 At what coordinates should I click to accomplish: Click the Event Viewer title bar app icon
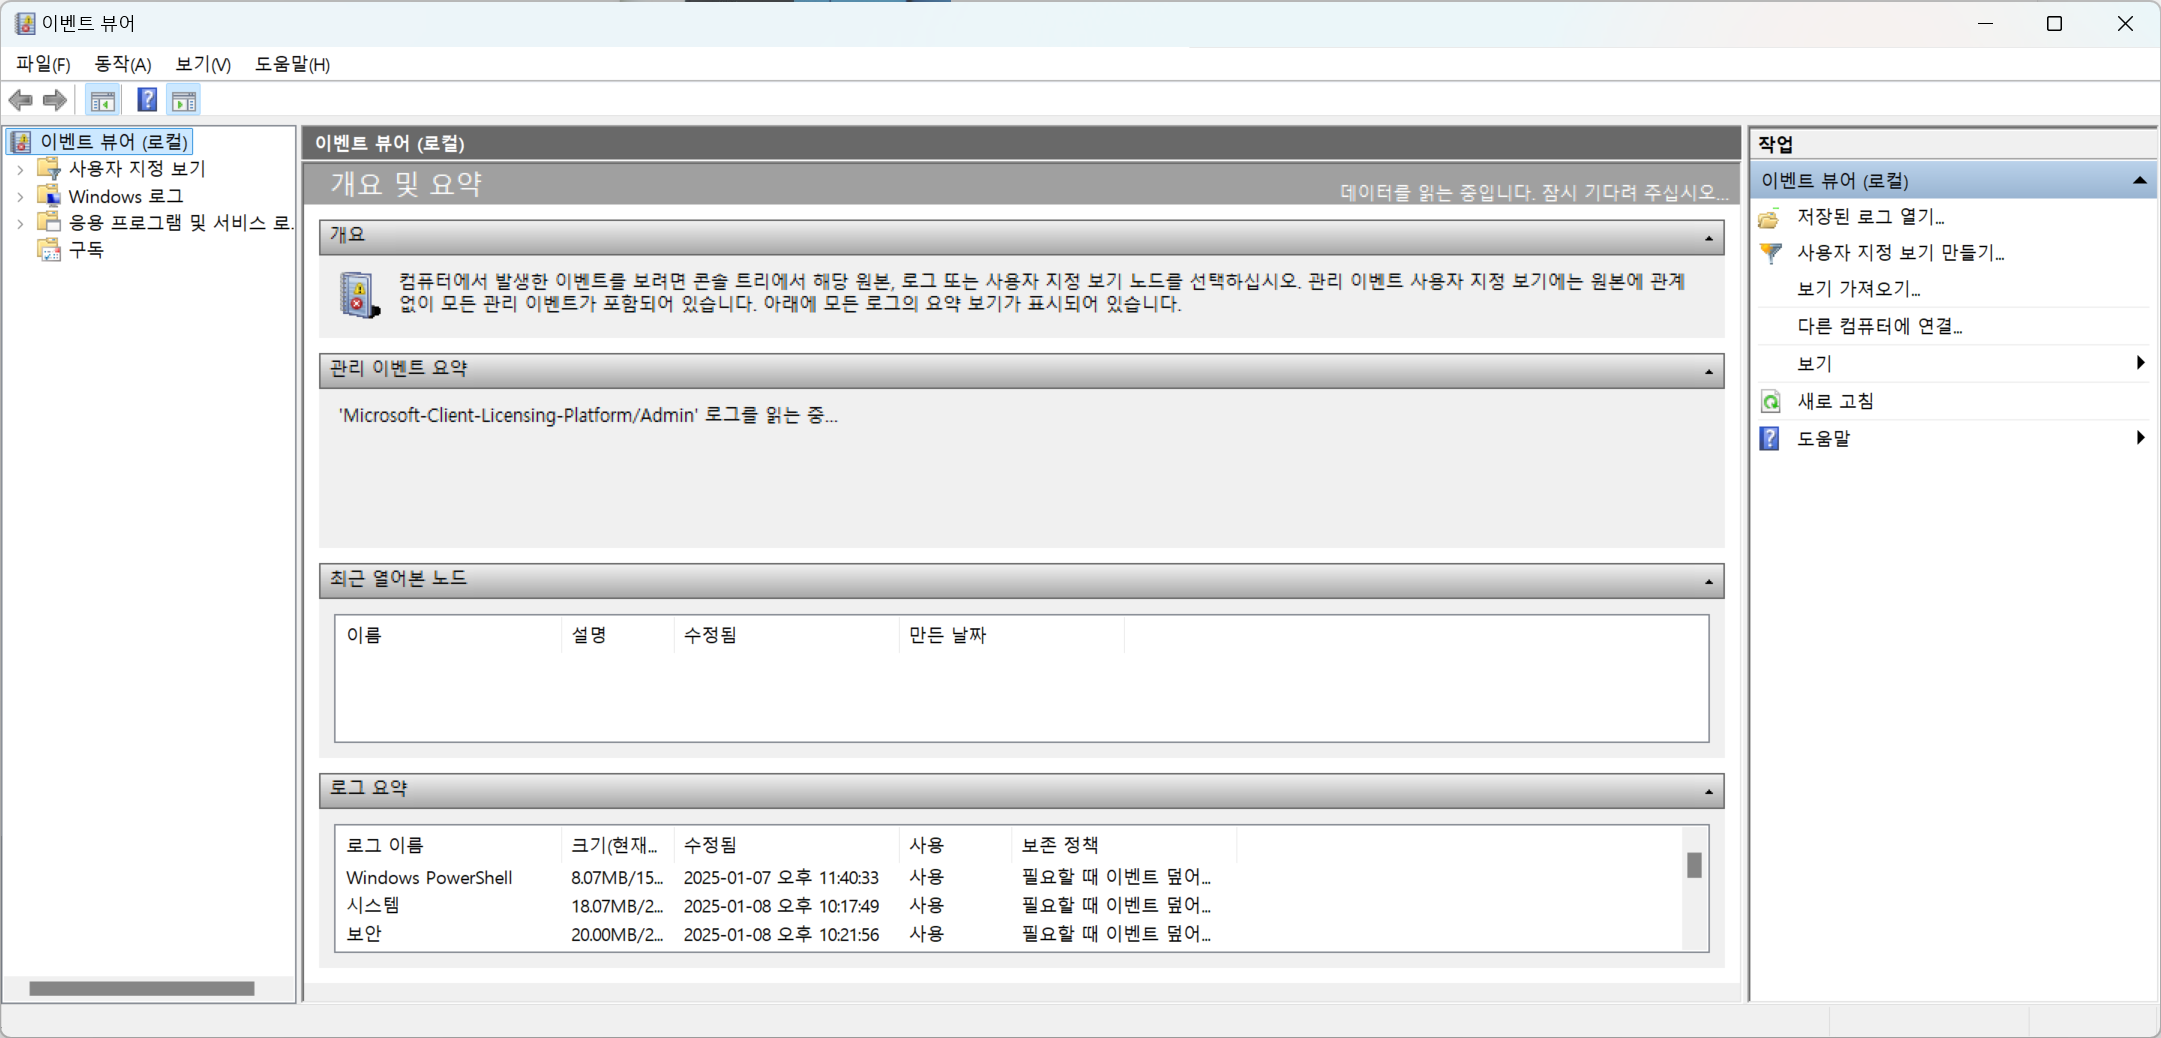point(25,23)
